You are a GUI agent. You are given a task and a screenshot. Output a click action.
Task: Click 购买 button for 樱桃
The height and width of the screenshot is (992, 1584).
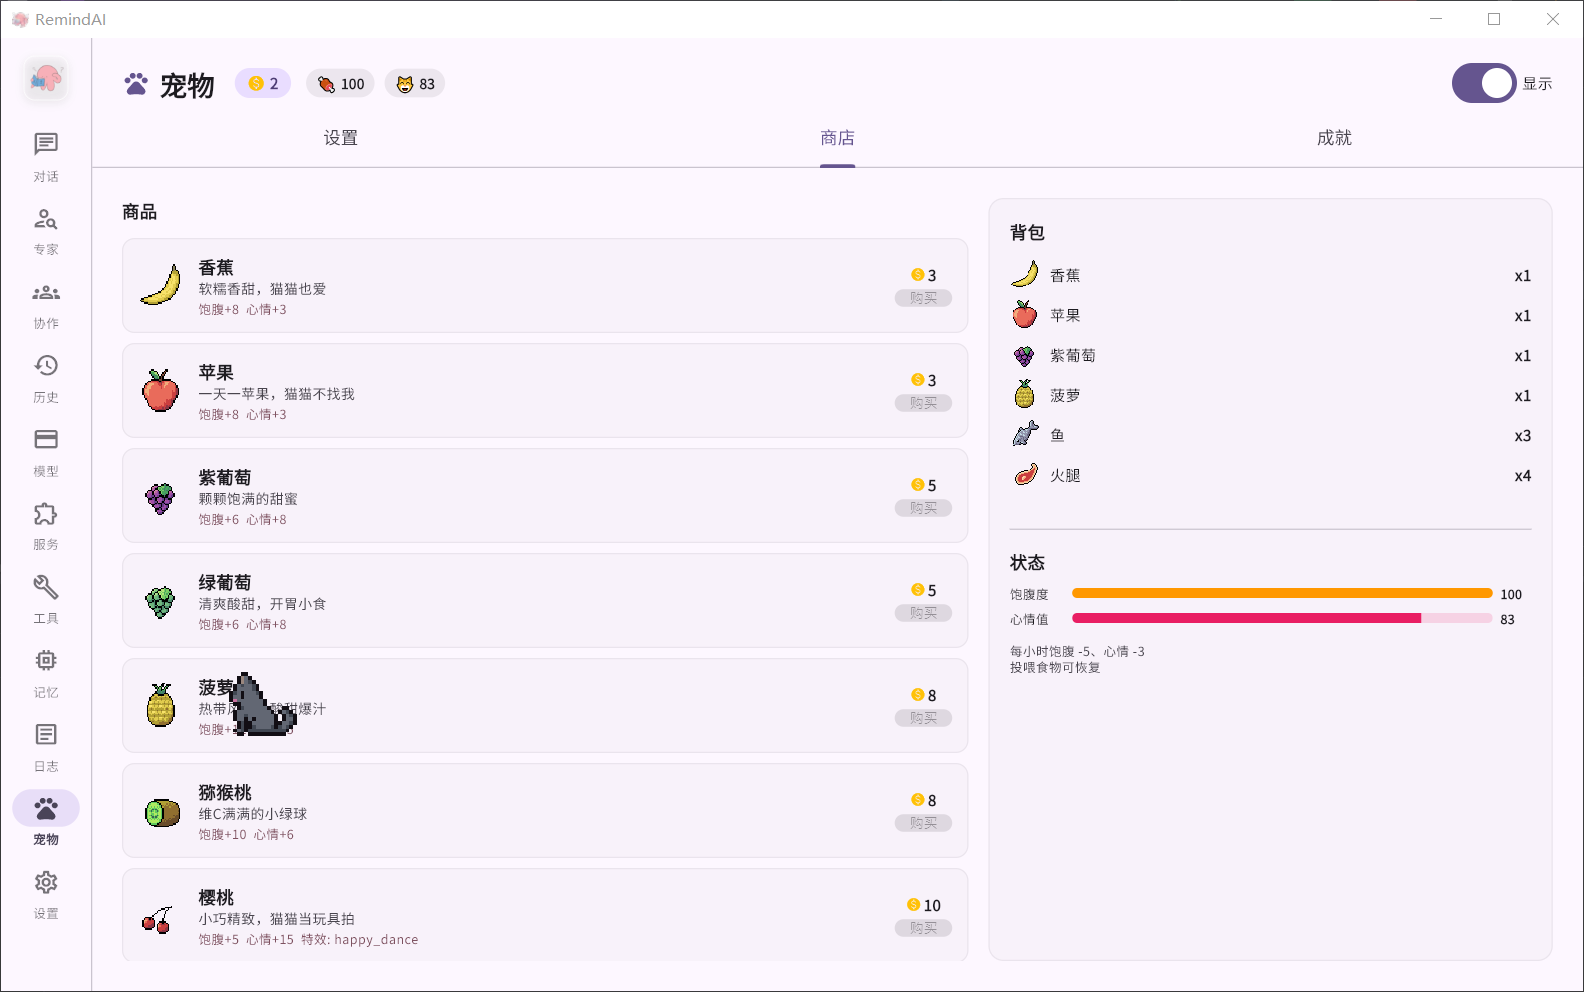[x=923, y=928]
